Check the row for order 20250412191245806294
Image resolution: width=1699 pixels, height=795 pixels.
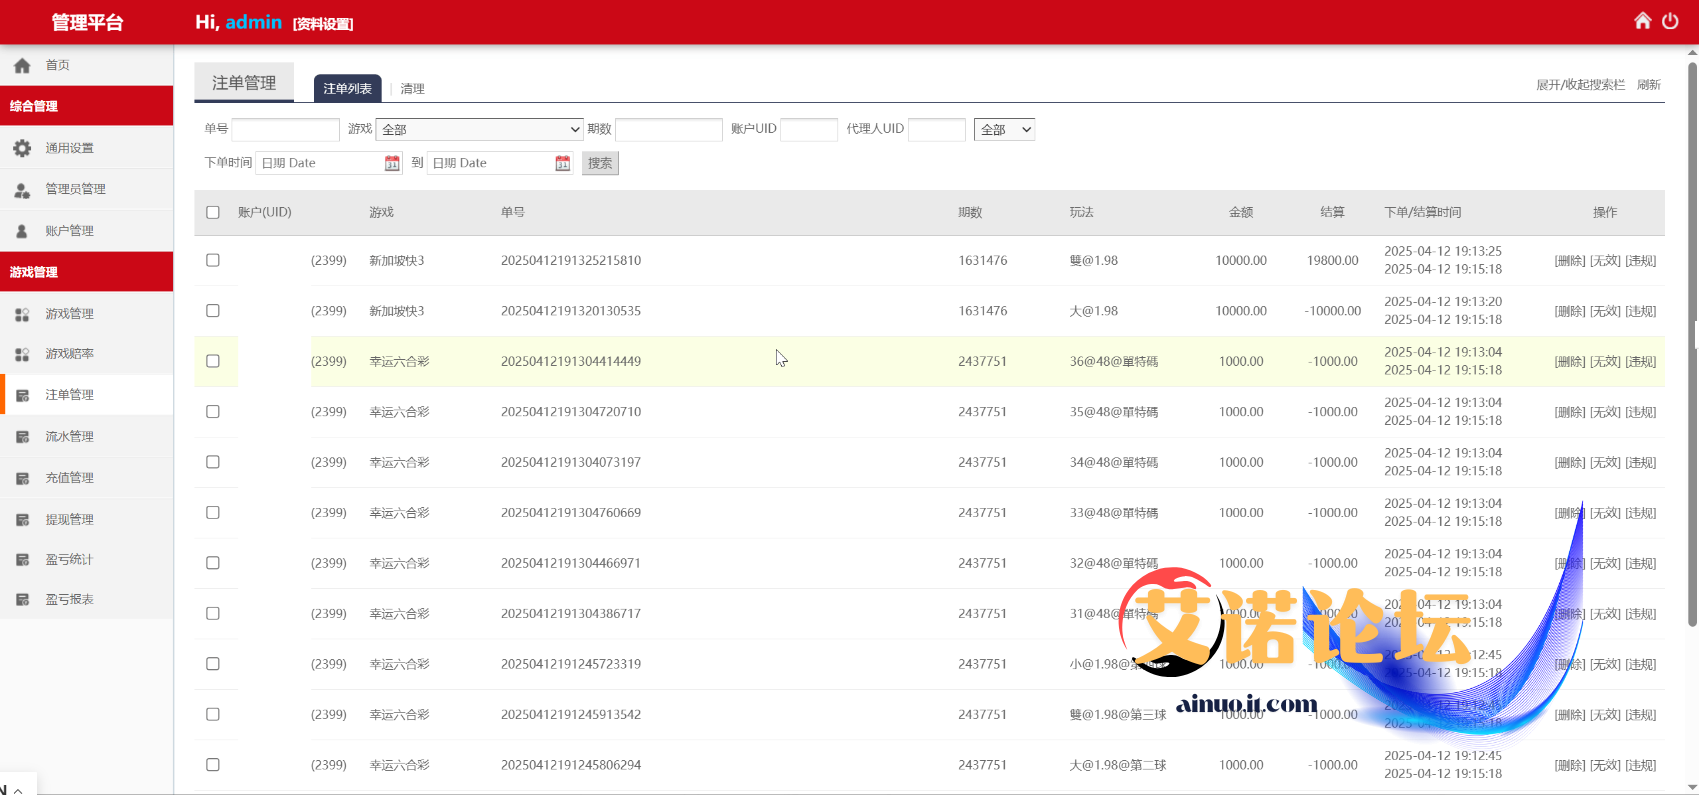[x=213, y=765]
